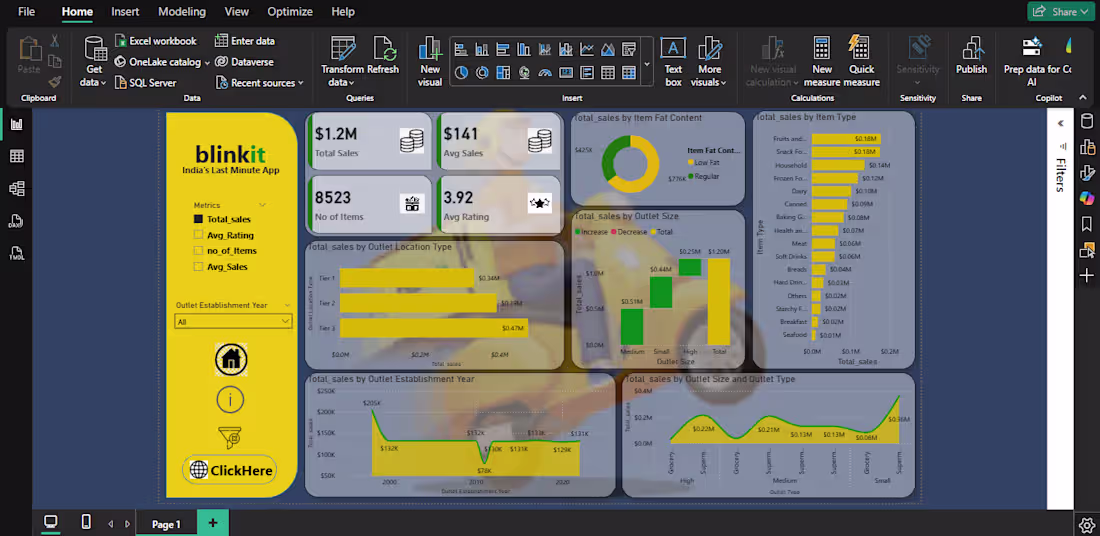Expand Recent sources dropdown

click(301, 83)
